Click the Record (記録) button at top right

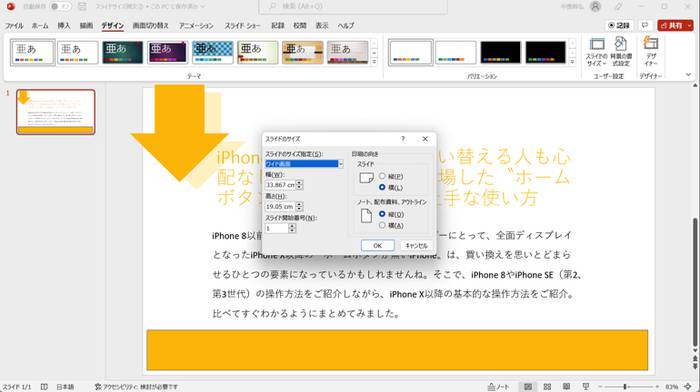click(x=619, y=25)
